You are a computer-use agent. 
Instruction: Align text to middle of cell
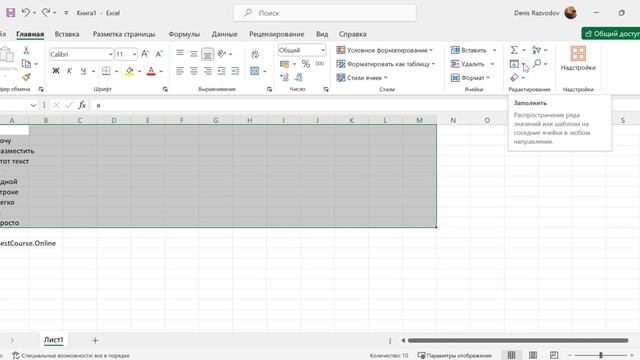point(194,53)
